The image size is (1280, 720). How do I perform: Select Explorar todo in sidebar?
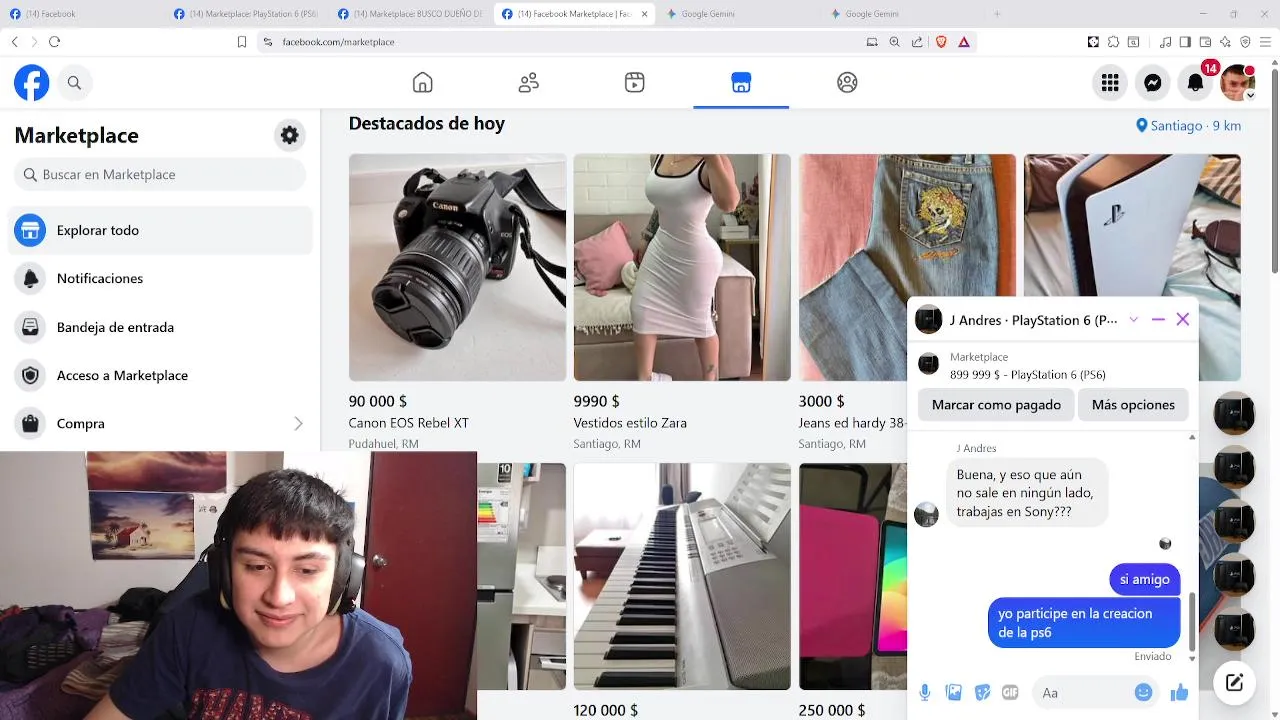pos(160,230)
